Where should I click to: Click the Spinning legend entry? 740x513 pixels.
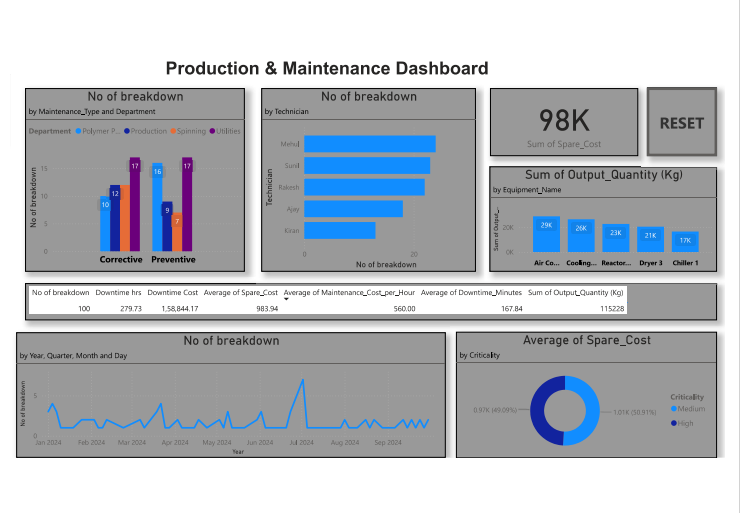click(188, 131)
